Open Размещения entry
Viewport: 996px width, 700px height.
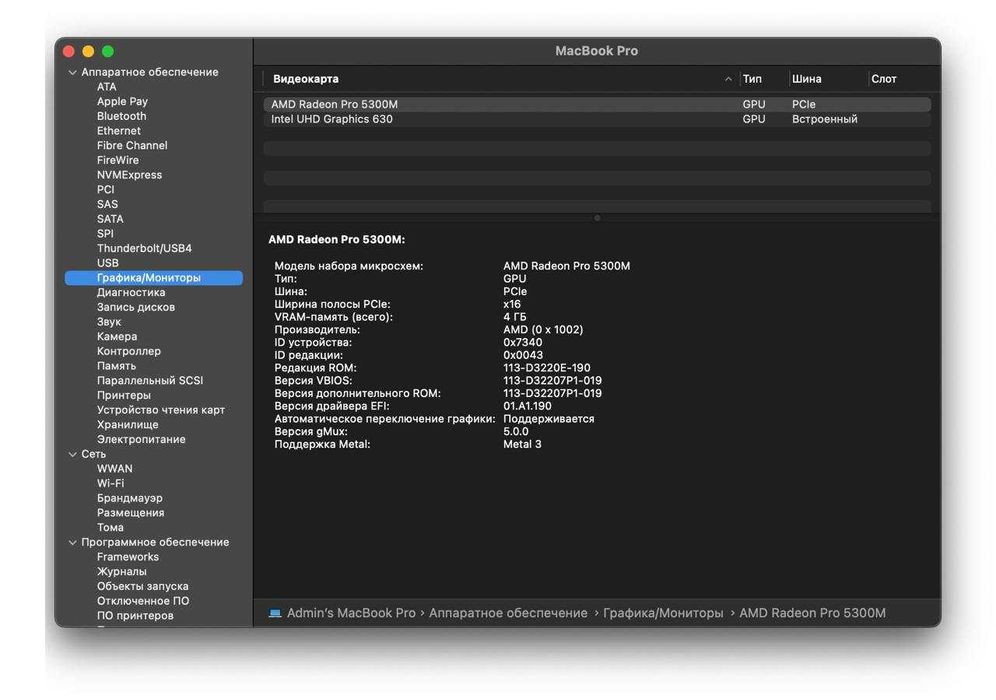130,513
